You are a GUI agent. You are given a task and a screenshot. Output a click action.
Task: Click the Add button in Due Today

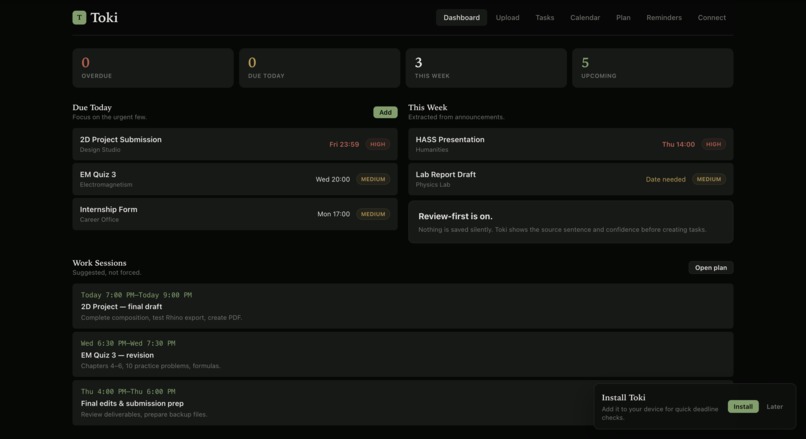[x=385, y=112]
